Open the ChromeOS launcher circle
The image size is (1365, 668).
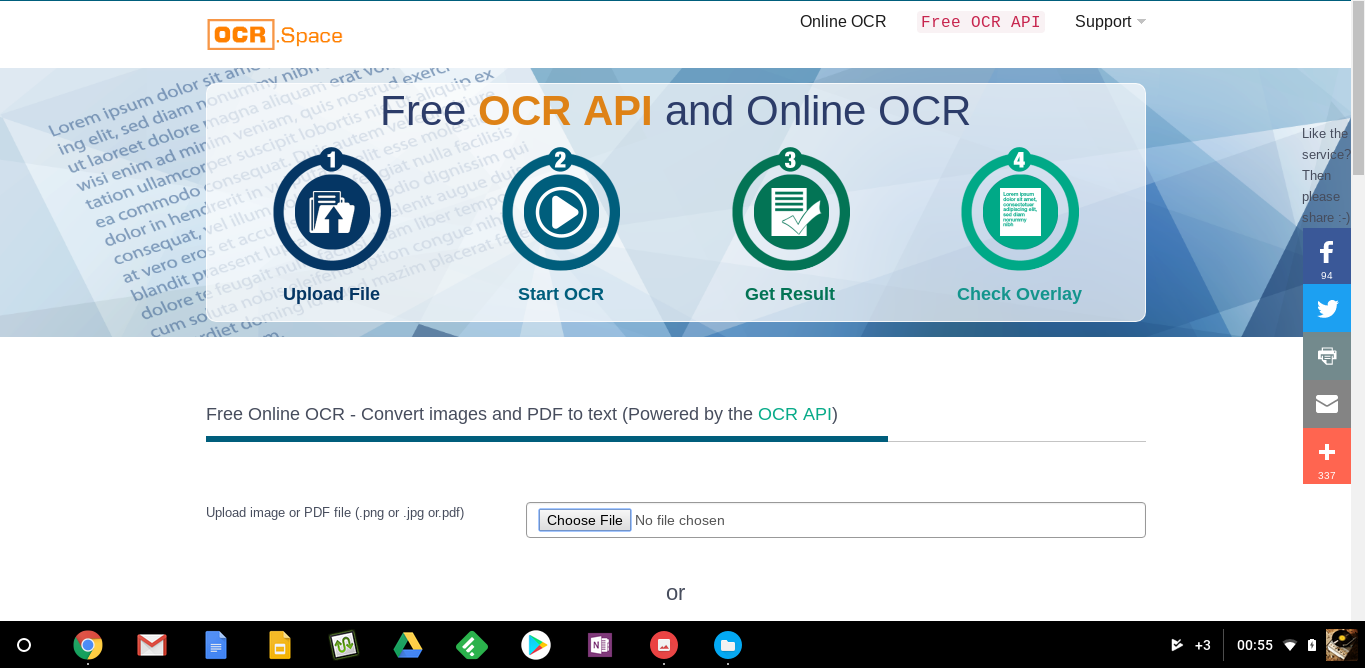coord(24,645)
